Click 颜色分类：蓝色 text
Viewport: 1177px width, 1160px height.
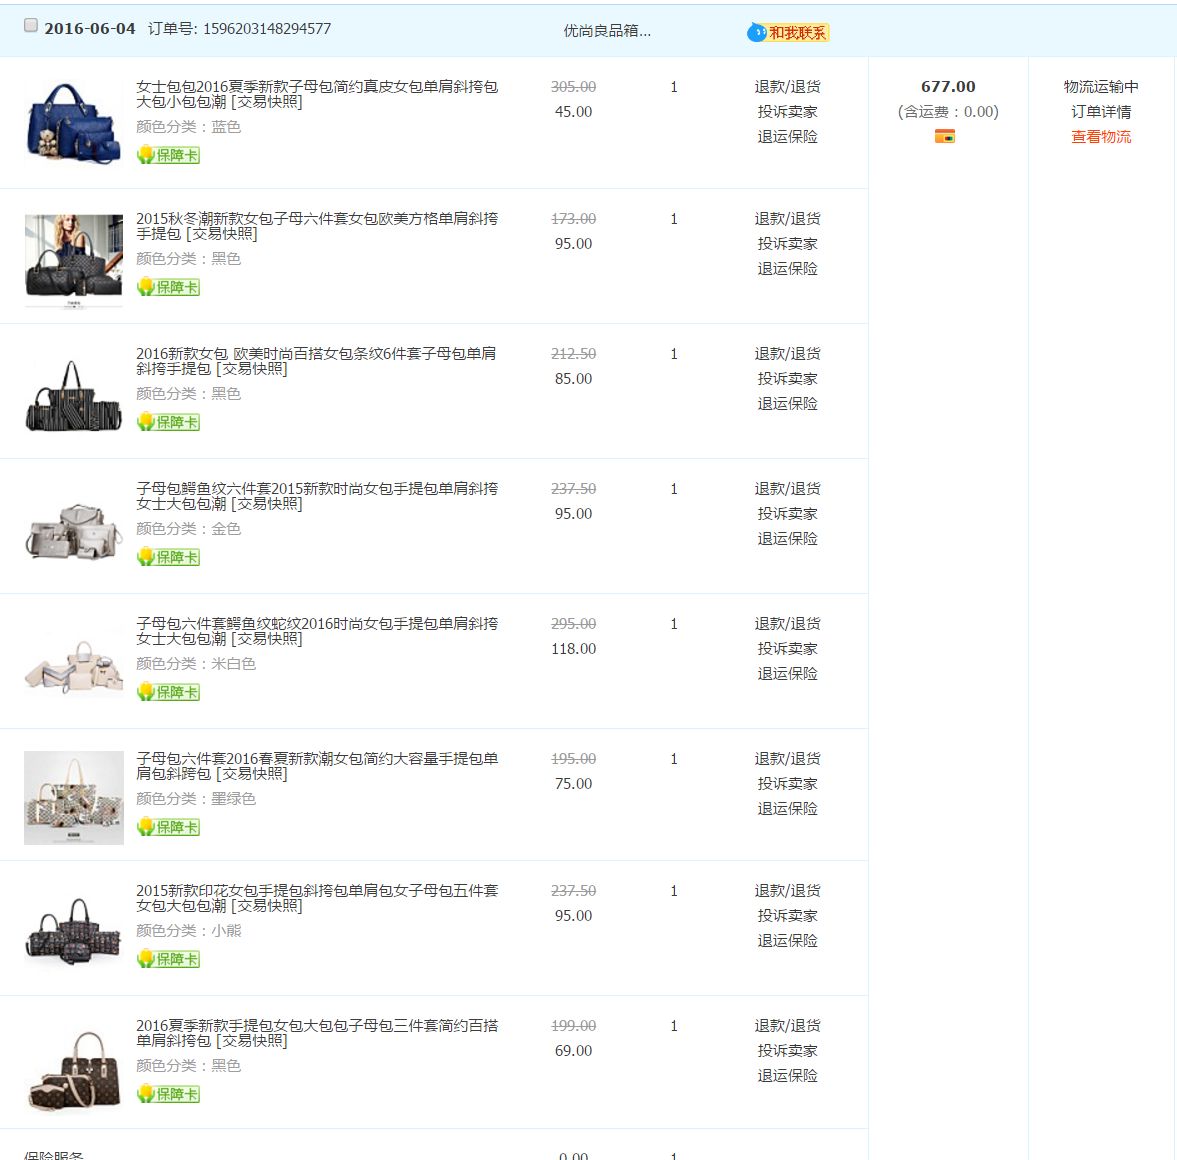click(188, 127)
